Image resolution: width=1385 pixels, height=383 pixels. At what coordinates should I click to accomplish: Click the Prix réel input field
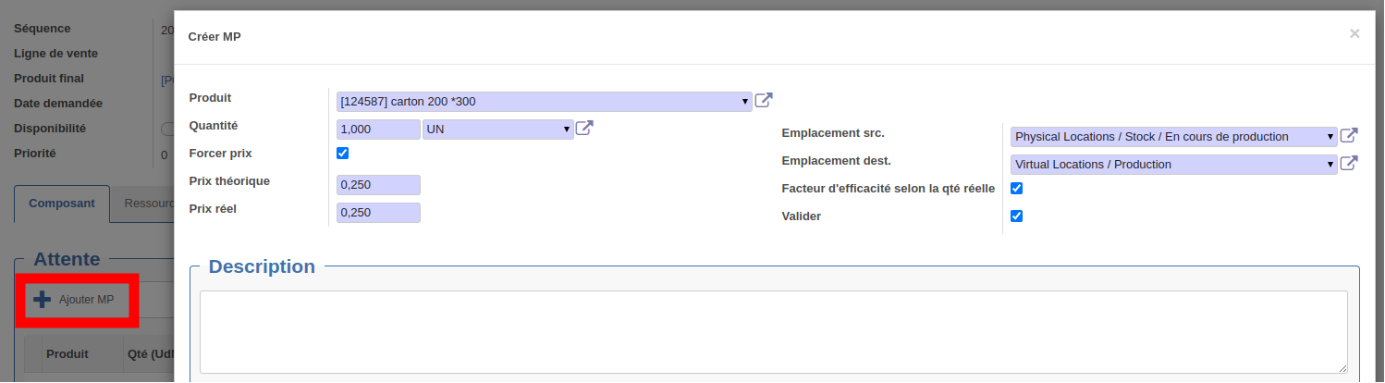379,212
